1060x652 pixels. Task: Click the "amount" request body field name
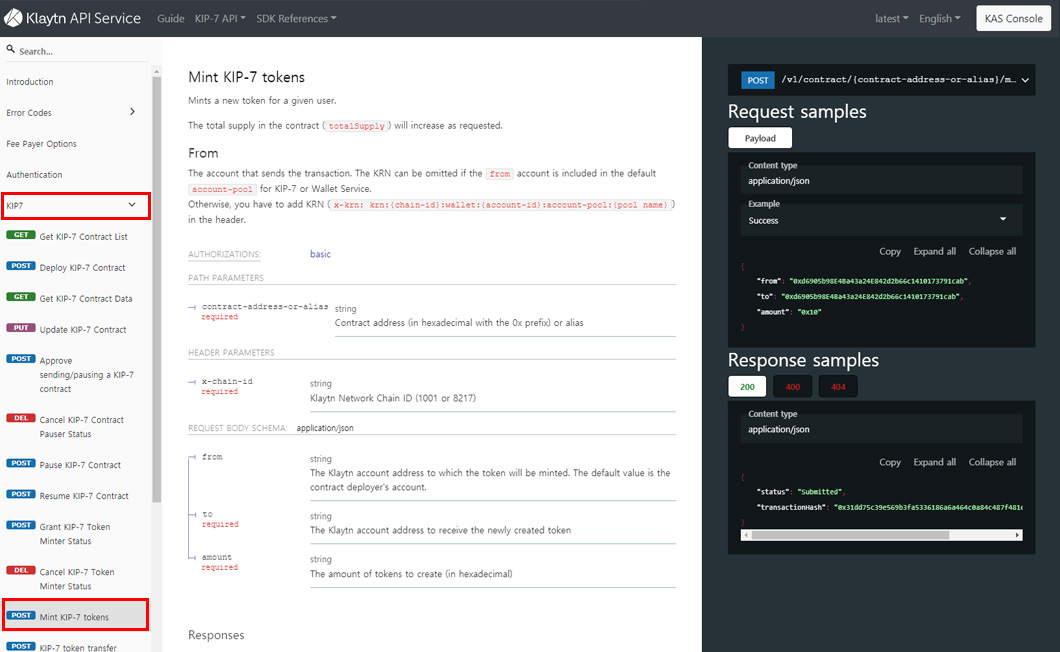(217, 557)
